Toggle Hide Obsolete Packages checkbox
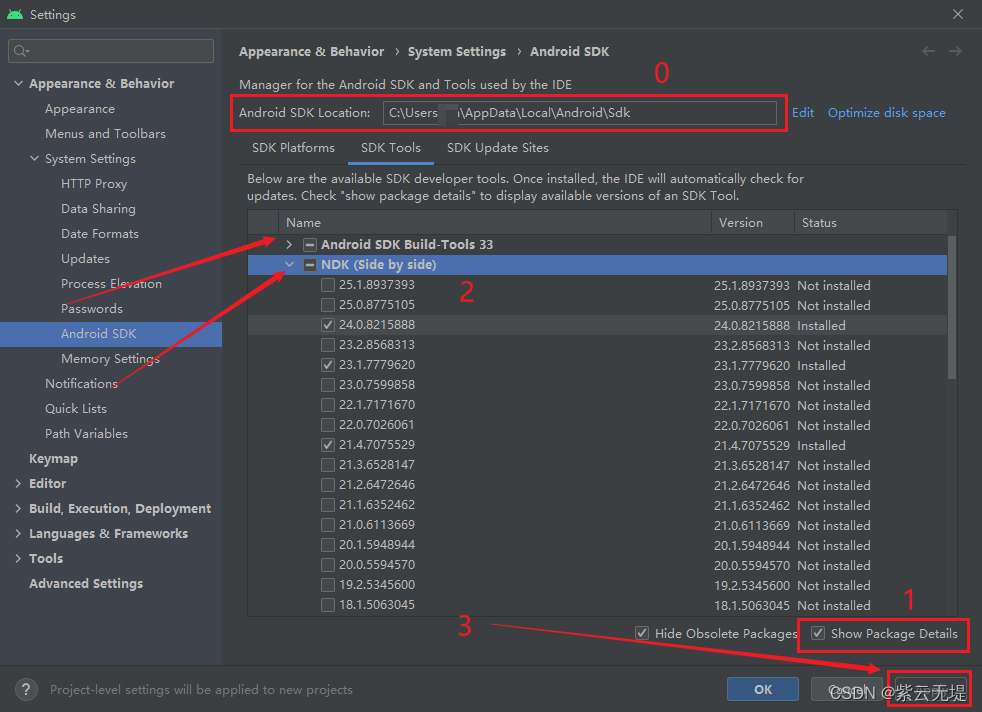 point(642,633)
